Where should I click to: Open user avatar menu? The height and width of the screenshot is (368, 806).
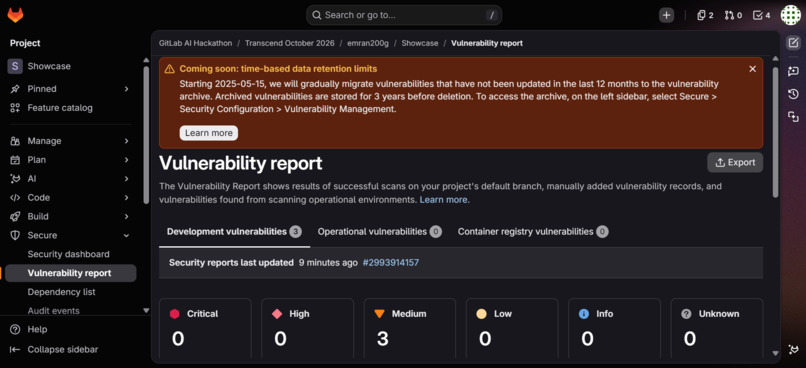pos(791,15)
